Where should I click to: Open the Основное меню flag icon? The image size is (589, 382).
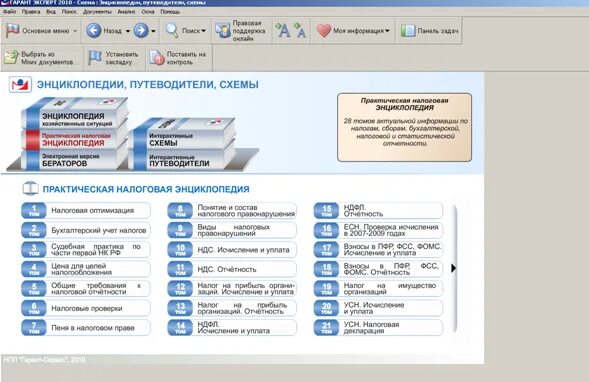click(12, 30)
